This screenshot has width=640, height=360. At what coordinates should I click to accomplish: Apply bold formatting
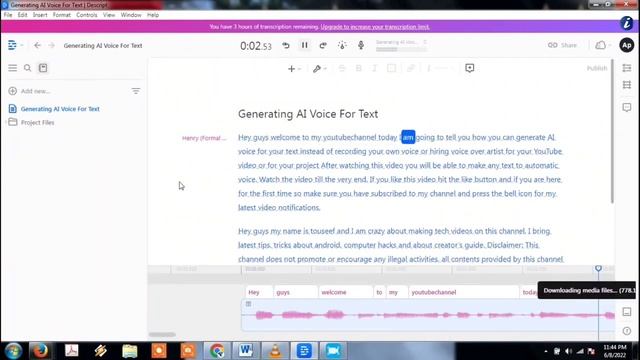click(x=358, y=68)
